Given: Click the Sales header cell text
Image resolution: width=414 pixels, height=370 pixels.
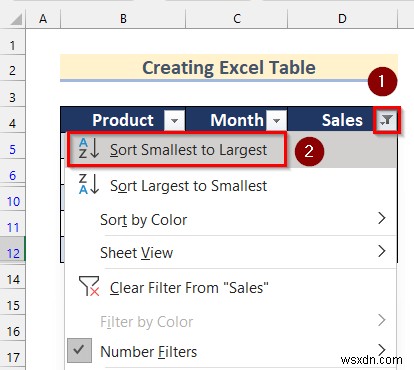Looking at the screenshot, I should click(x=342, y=120).
